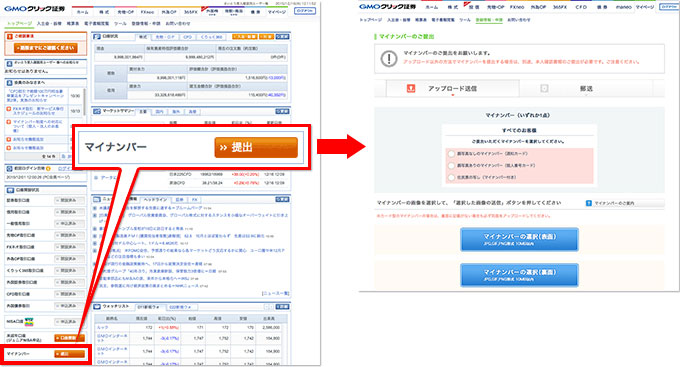680x367 pixels.
Task: Open the FXneo tab on the left page
Action: (147, 12)
